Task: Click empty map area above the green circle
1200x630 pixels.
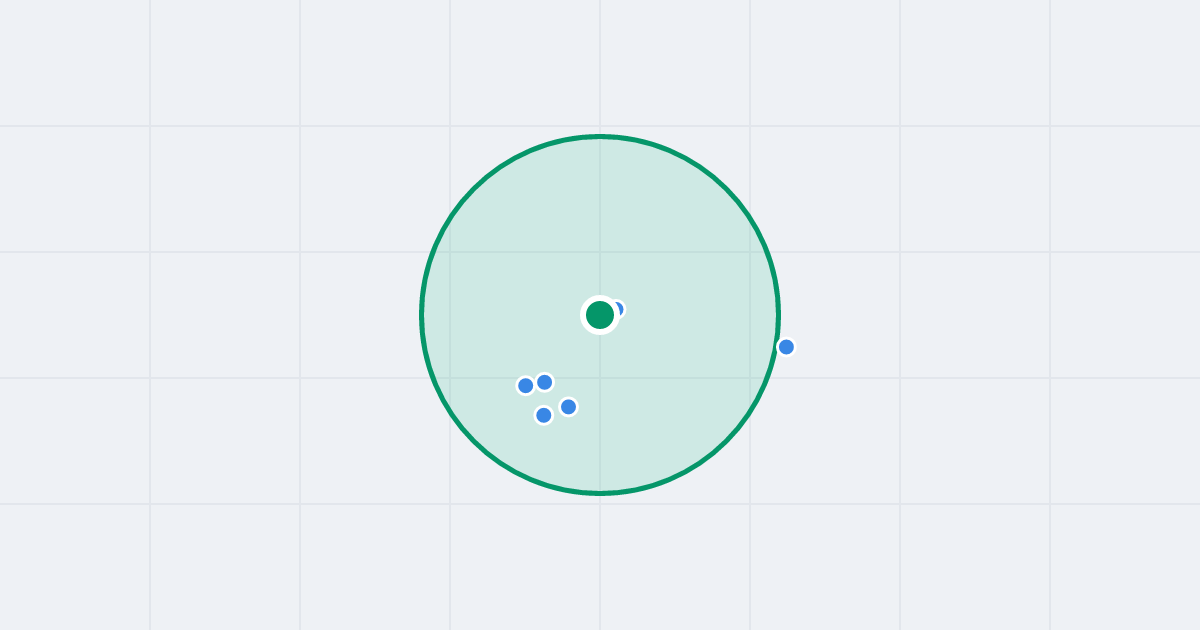Action: 600,65
